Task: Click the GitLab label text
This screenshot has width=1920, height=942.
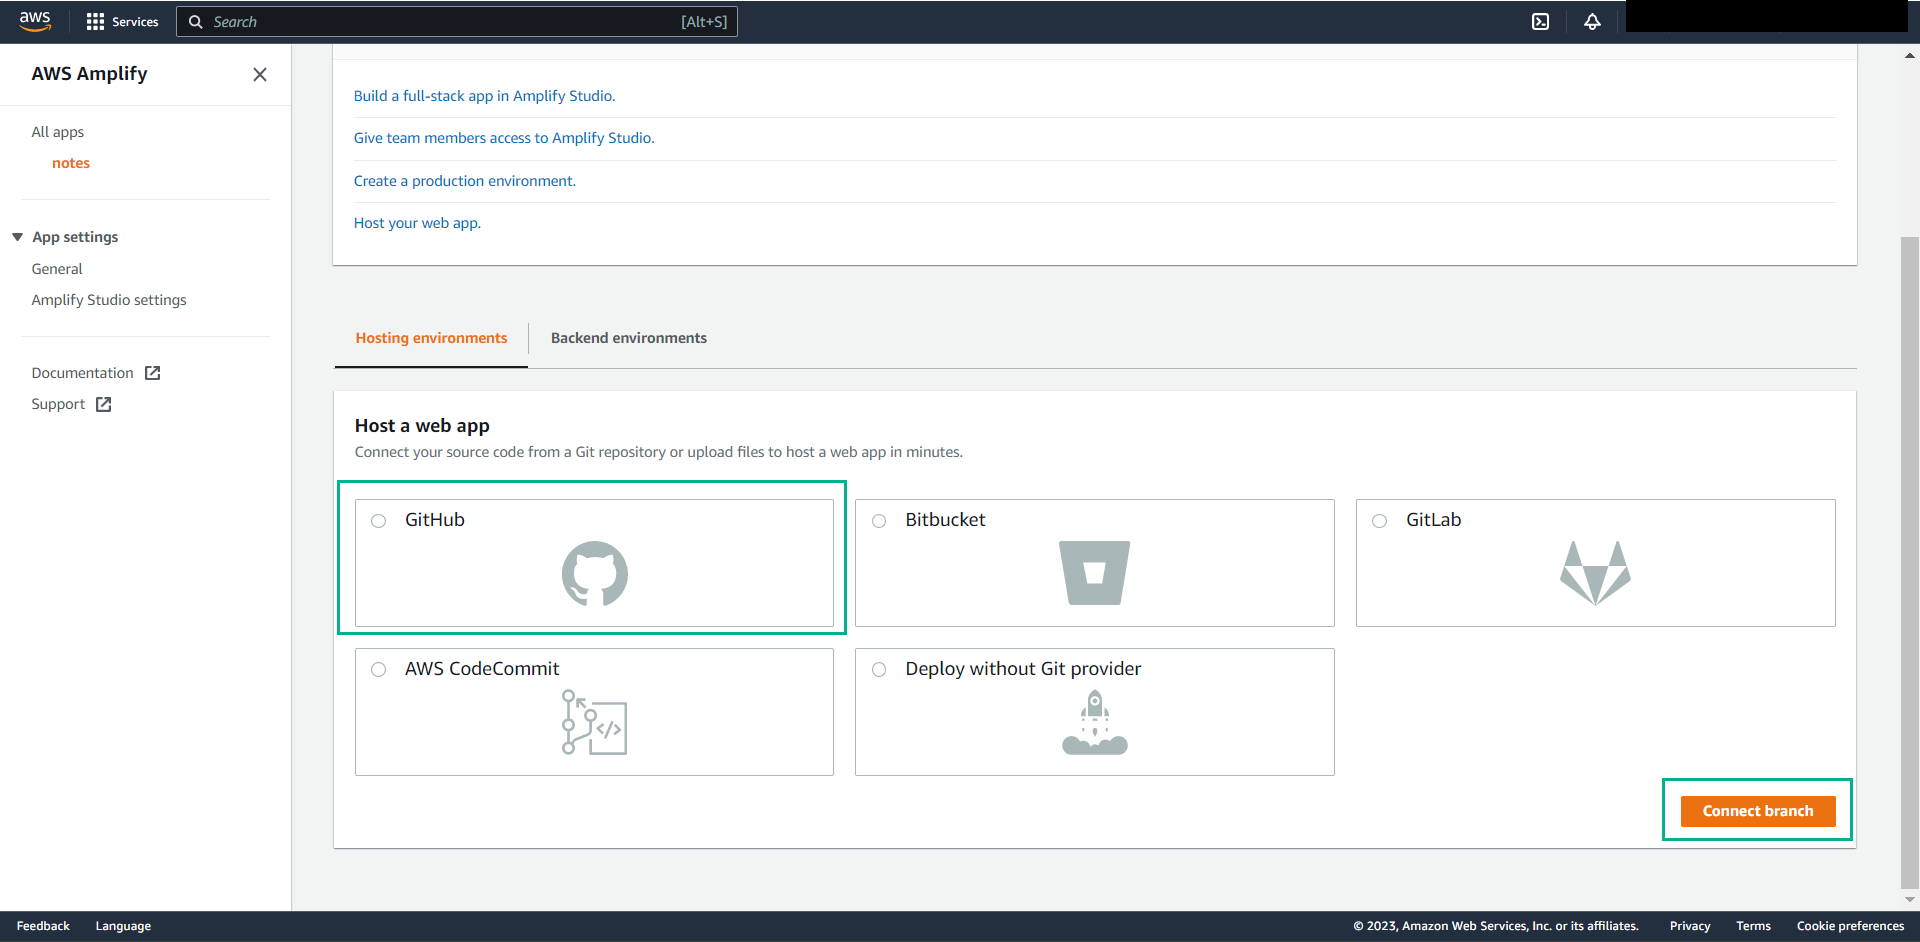Action: coord(1433,520)
